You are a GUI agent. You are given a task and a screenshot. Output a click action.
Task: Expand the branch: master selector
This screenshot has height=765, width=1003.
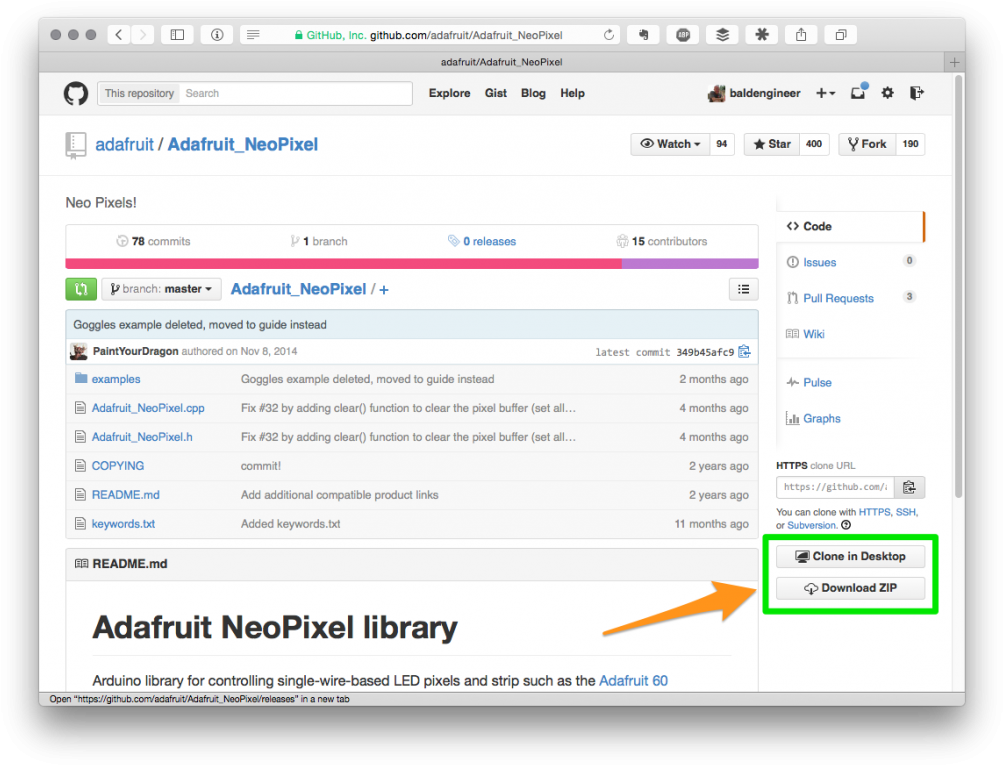pyautogui.click(x=161, y=289)
